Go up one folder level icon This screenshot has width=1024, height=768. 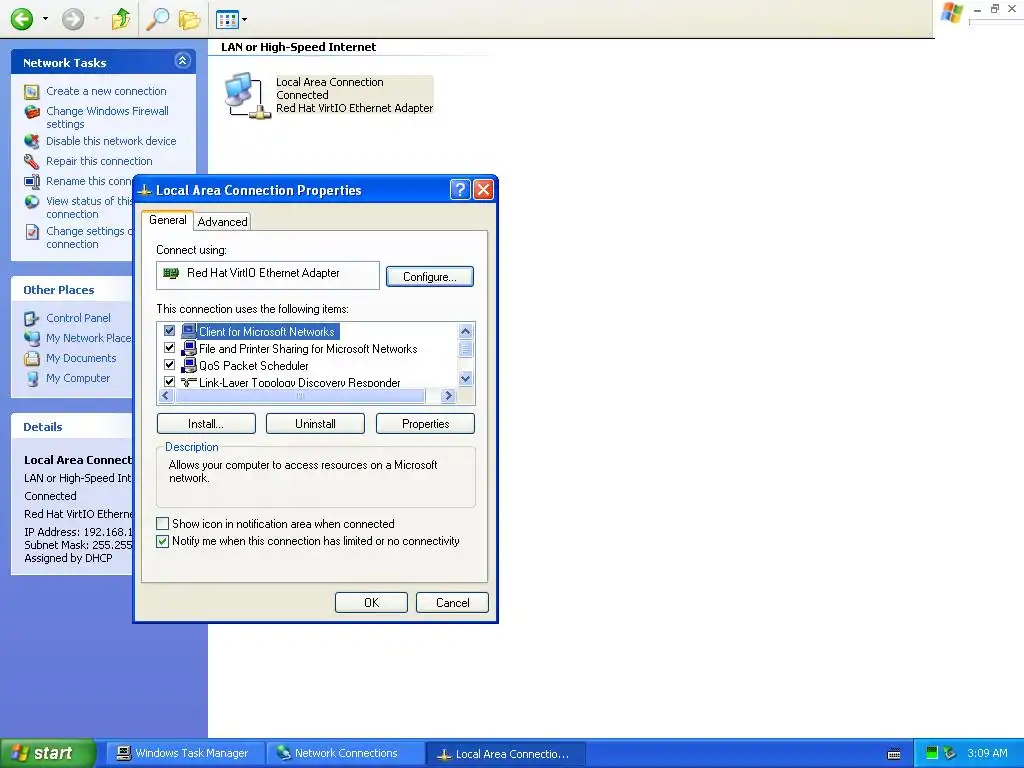point(120,19)
